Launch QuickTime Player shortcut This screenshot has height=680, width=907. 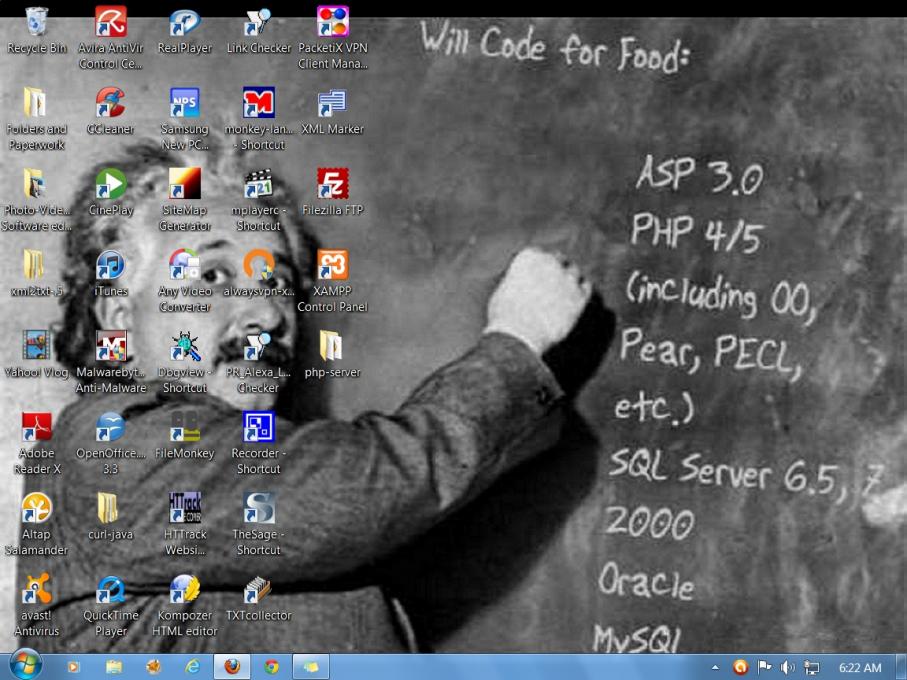[110, 589]
